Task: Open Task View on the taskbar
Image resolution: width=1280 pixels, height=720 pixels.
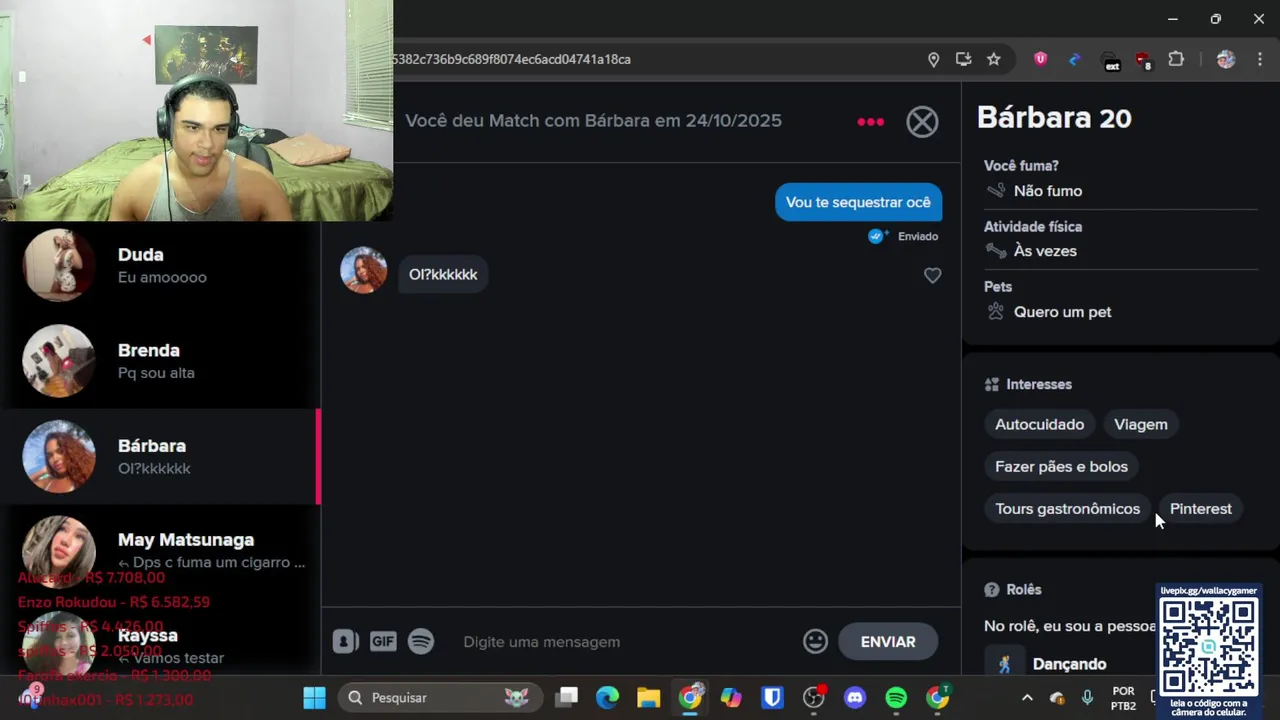Action: (x=567, y=697)
